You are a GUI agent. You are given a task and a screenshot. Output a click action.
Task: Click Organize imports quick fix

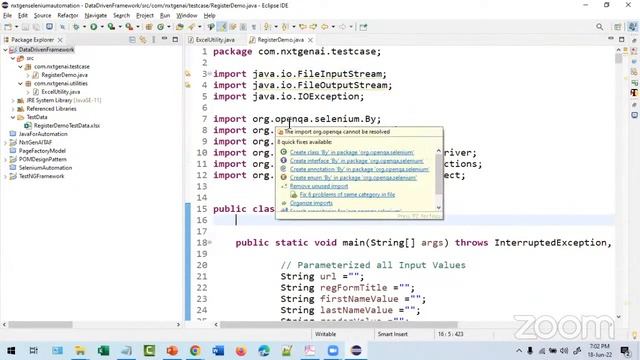(x=311, y=203)
